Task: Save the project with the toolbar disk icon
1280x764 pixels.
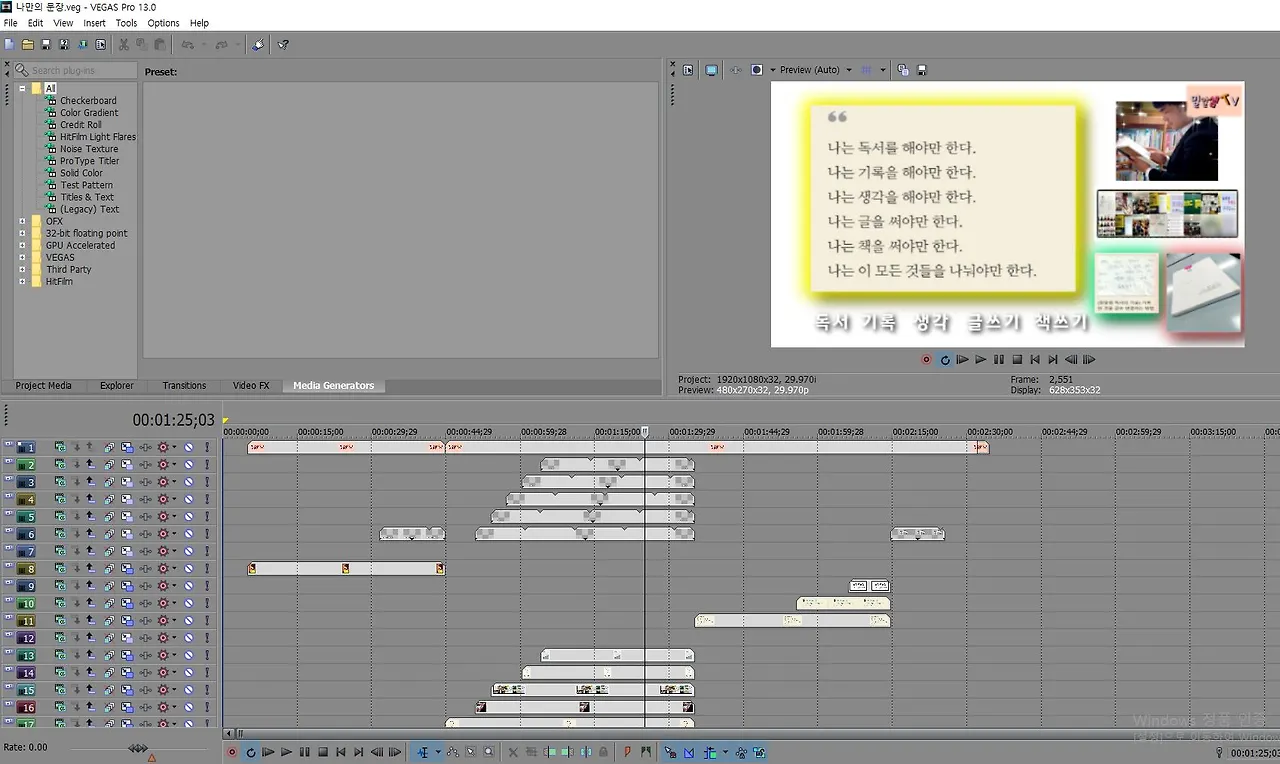Action: click(x=46, y=45)
